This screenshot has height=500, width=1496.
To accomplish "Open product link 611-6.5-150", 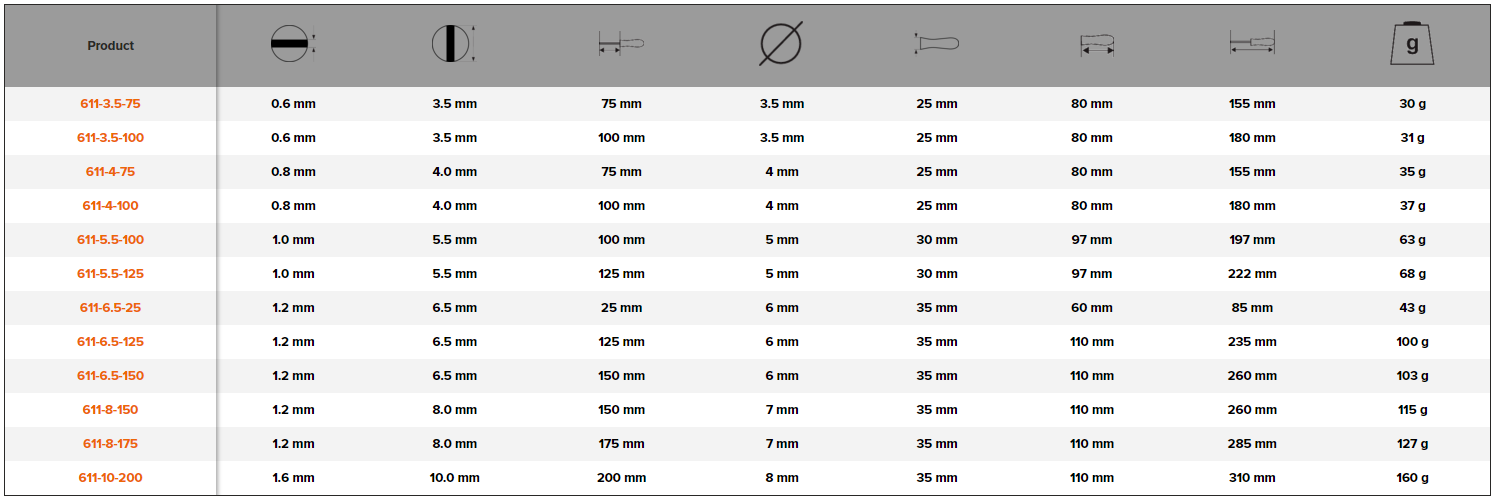I will click(110, 376).
